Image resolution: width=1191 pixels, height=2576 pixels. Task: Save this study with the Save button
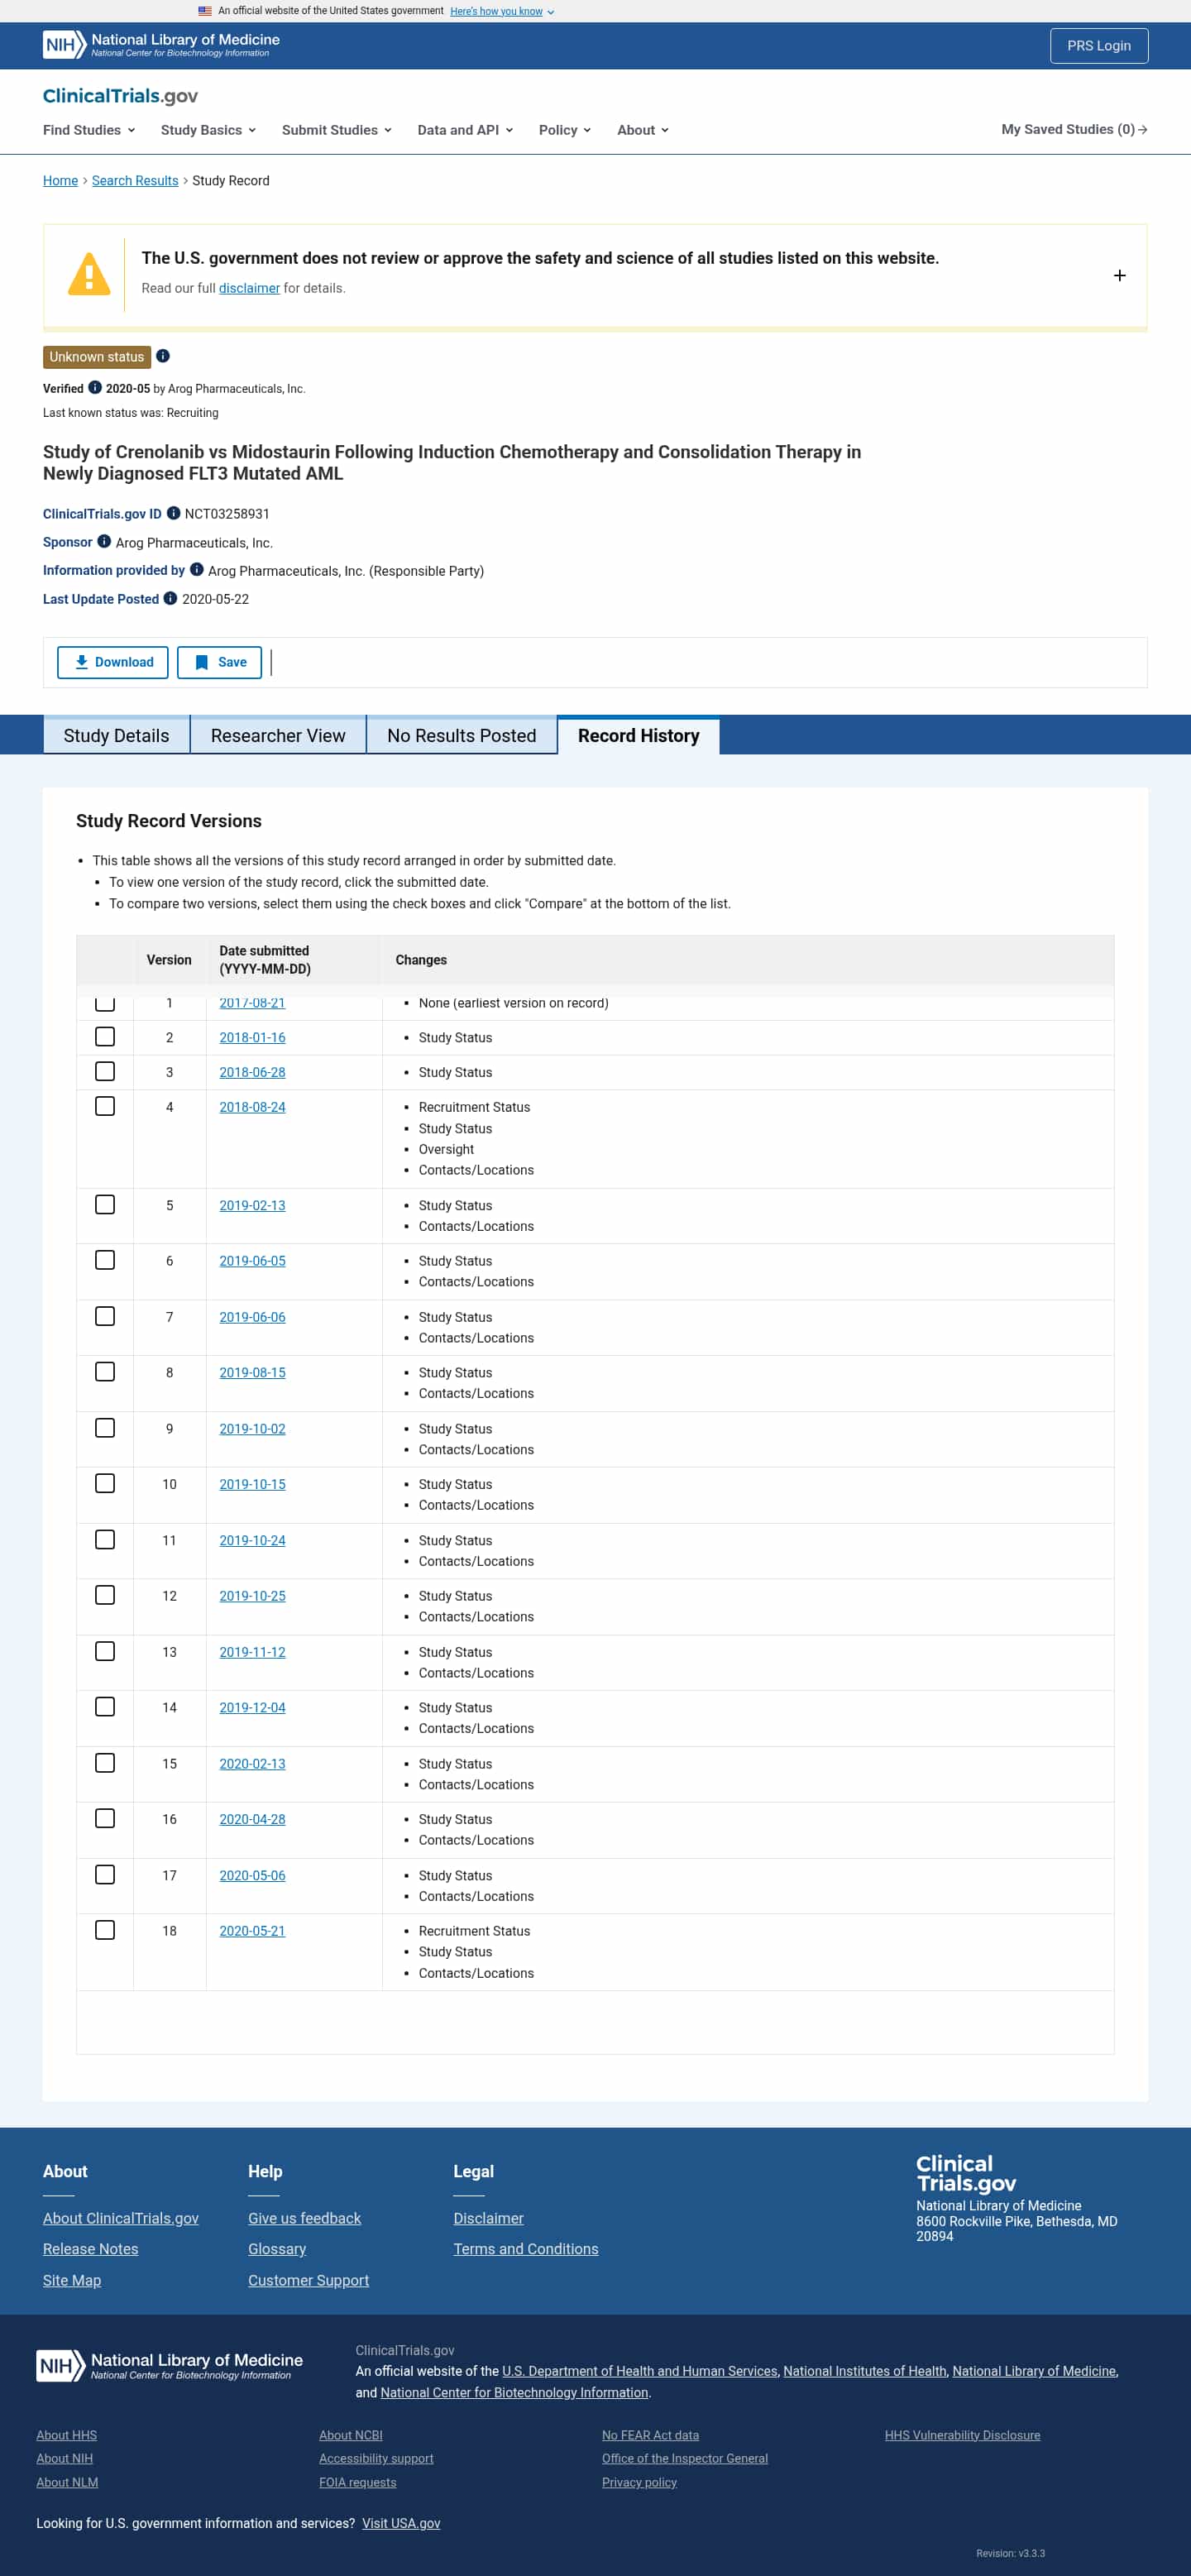pyautogui.click(x=219, y=662)
